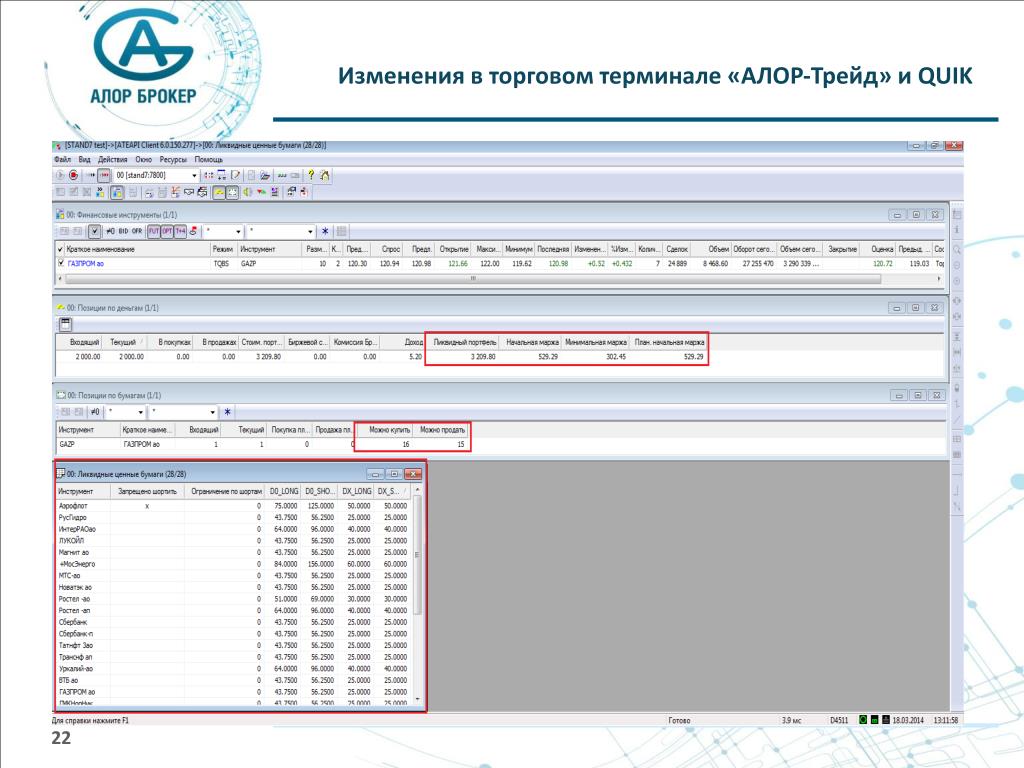Image resolution: width=1024 pixels, height=768 pixels.
Task: Click the highlighted red dots toolbar button
Action: pyautogui.click(x=104, y=175)
